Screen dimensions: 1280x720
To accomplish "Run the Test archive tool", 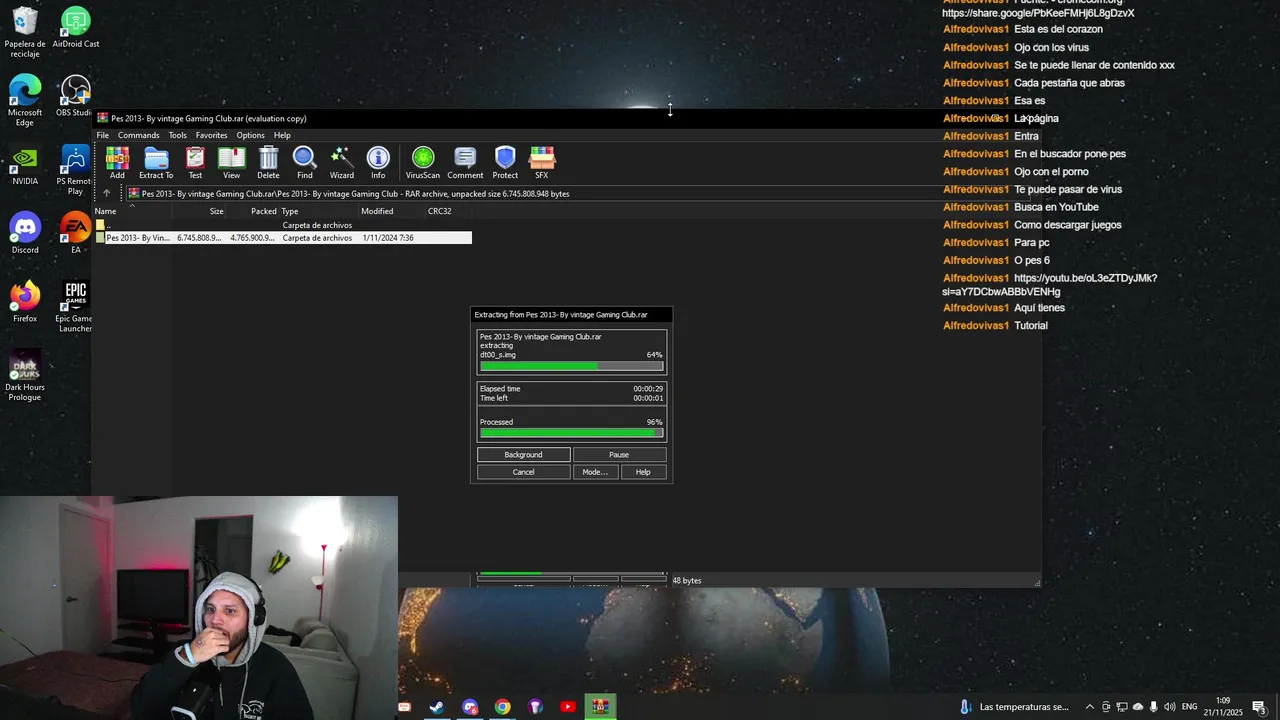I will (195, 163).
